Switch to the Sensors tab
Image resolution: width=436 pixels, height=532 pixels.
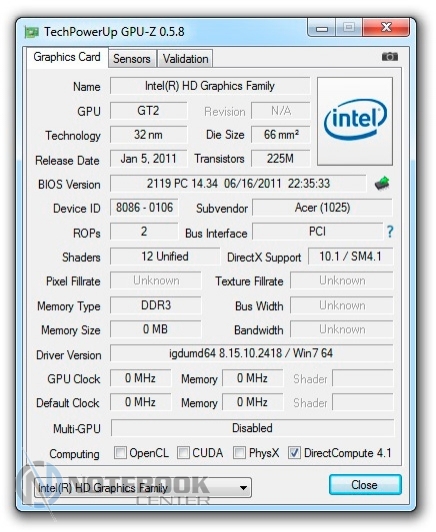132,59
